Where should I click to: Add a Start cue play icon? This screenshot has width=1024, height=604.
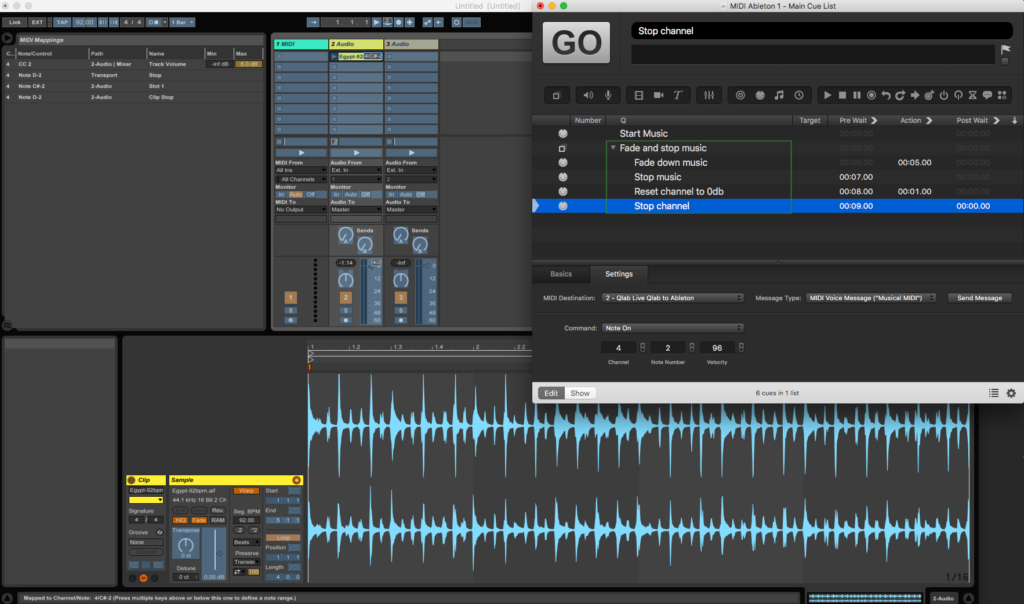coord(827,95)
